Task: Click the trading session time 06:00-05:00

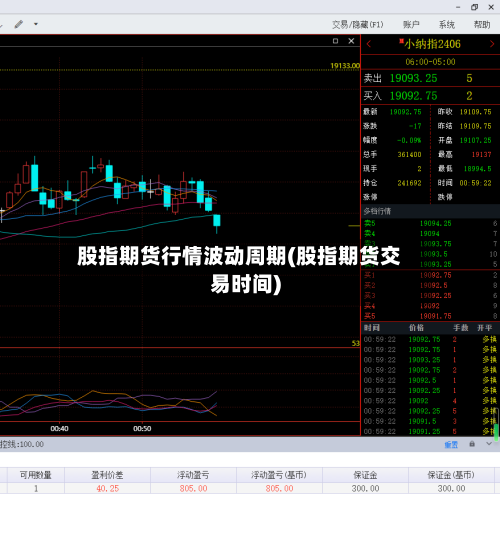Action: (x=430, y=62)
